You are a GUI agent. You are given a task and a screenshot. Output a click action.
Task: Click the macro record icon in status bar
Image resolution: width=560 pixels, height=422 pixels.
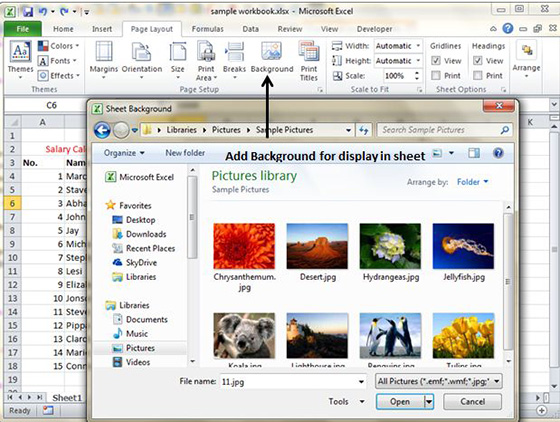click(x=48, y=411)
